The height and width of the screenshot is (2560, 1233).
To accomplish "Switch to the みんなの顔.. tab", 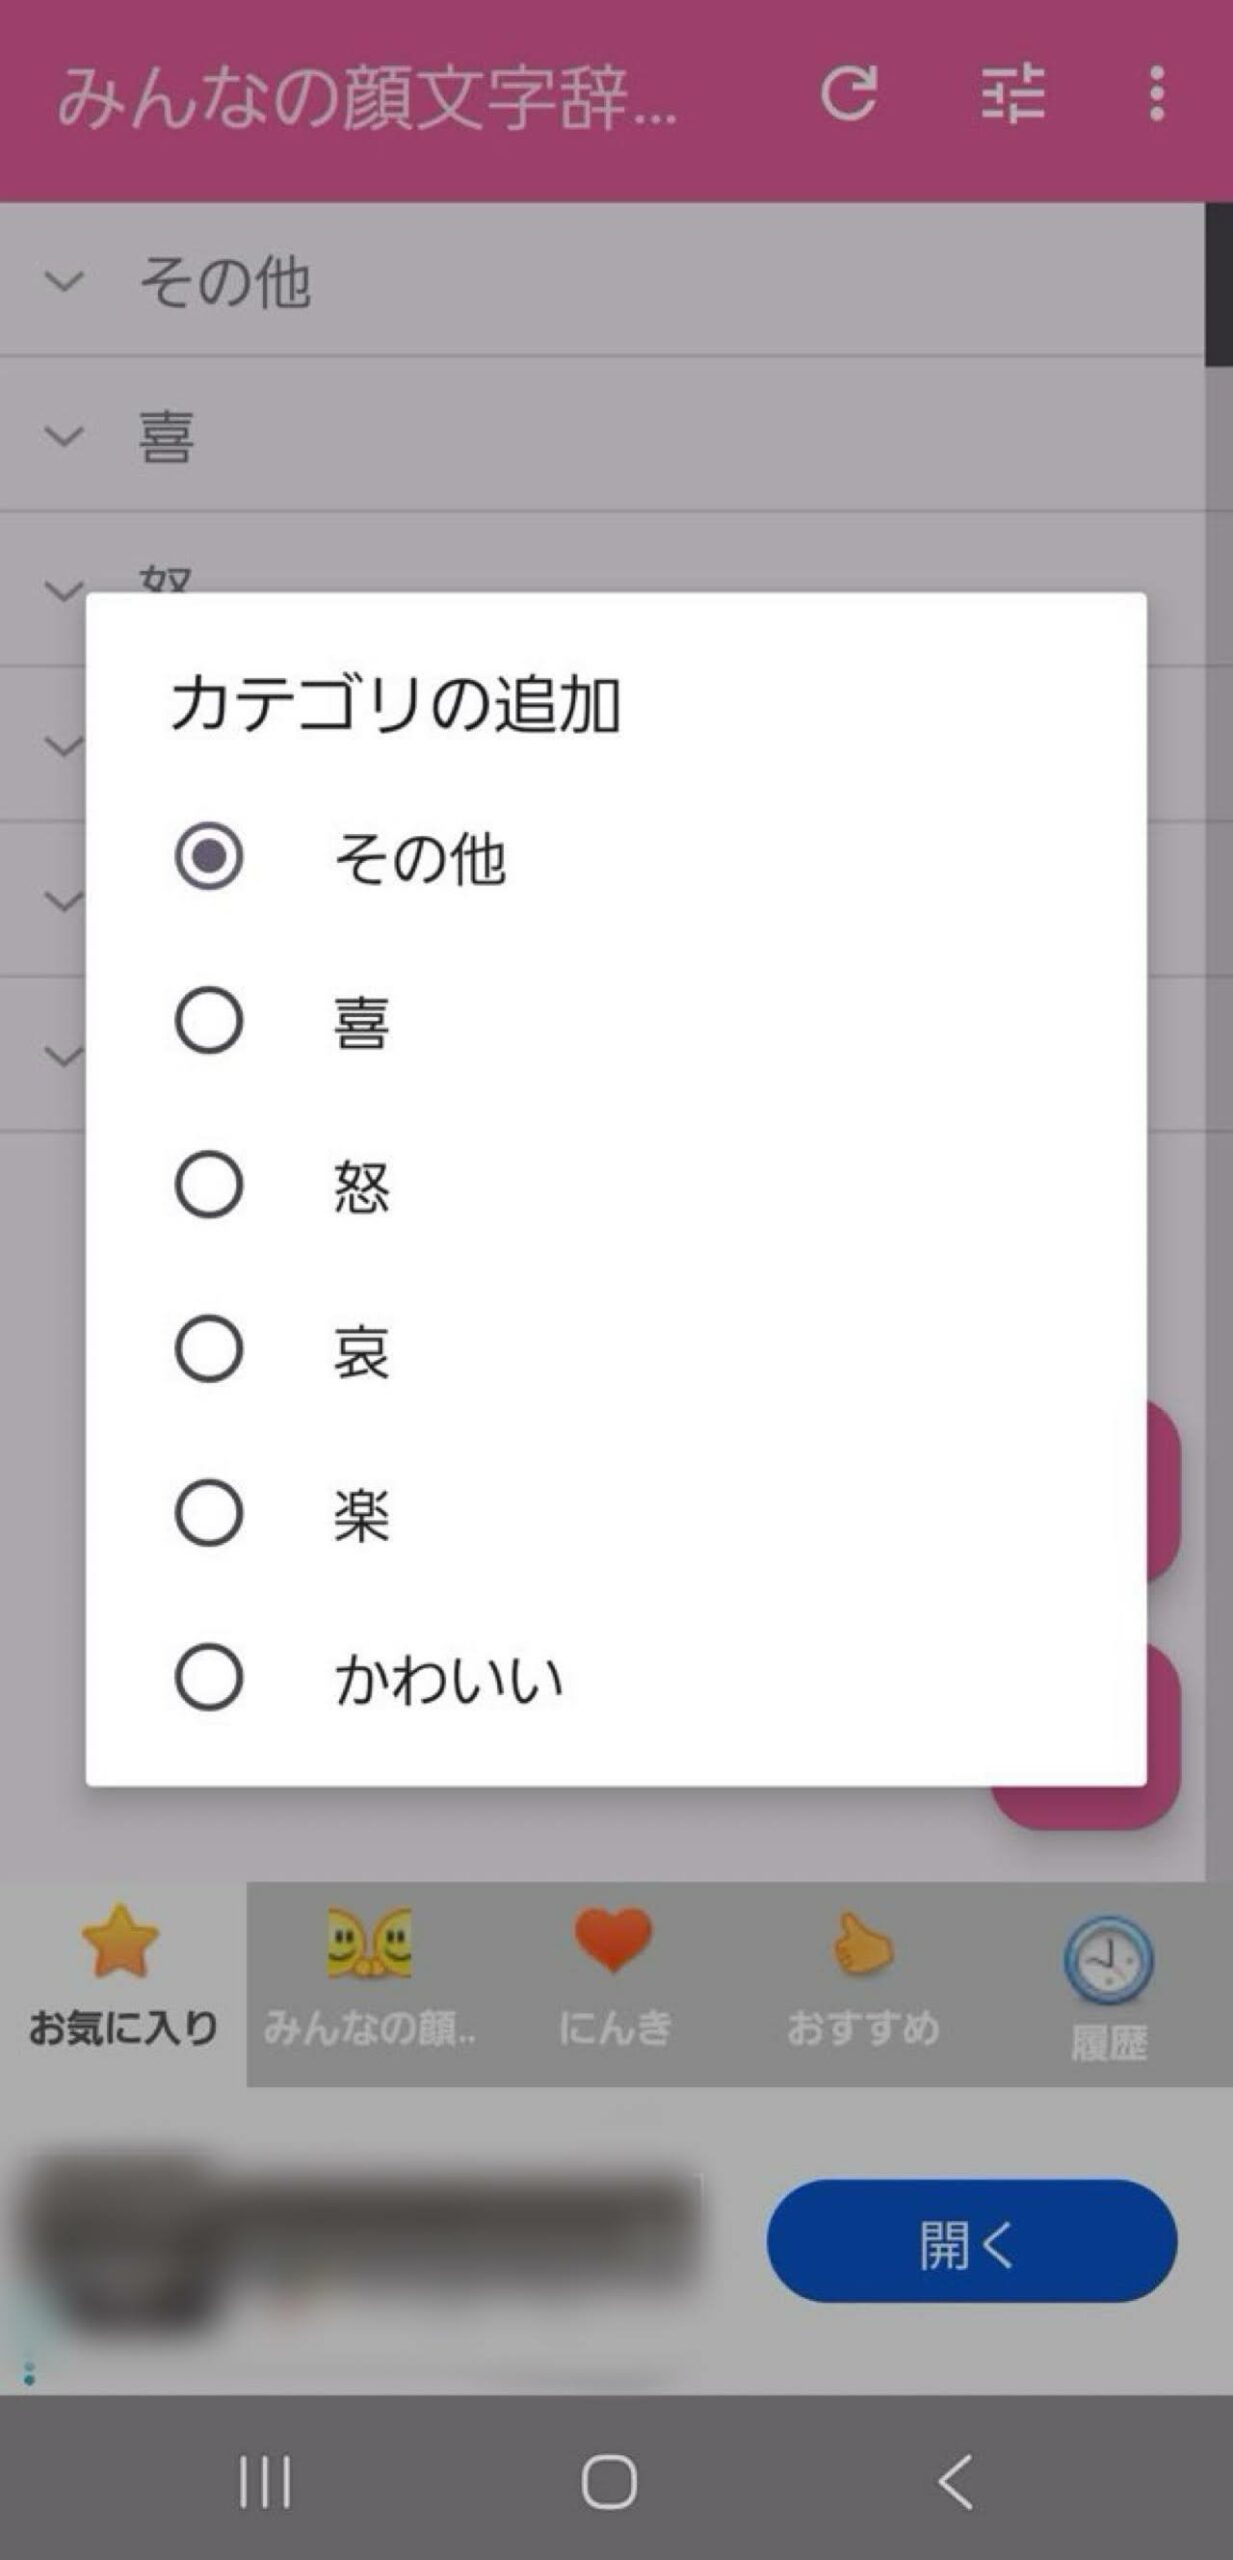I will tap(369, 1980).
